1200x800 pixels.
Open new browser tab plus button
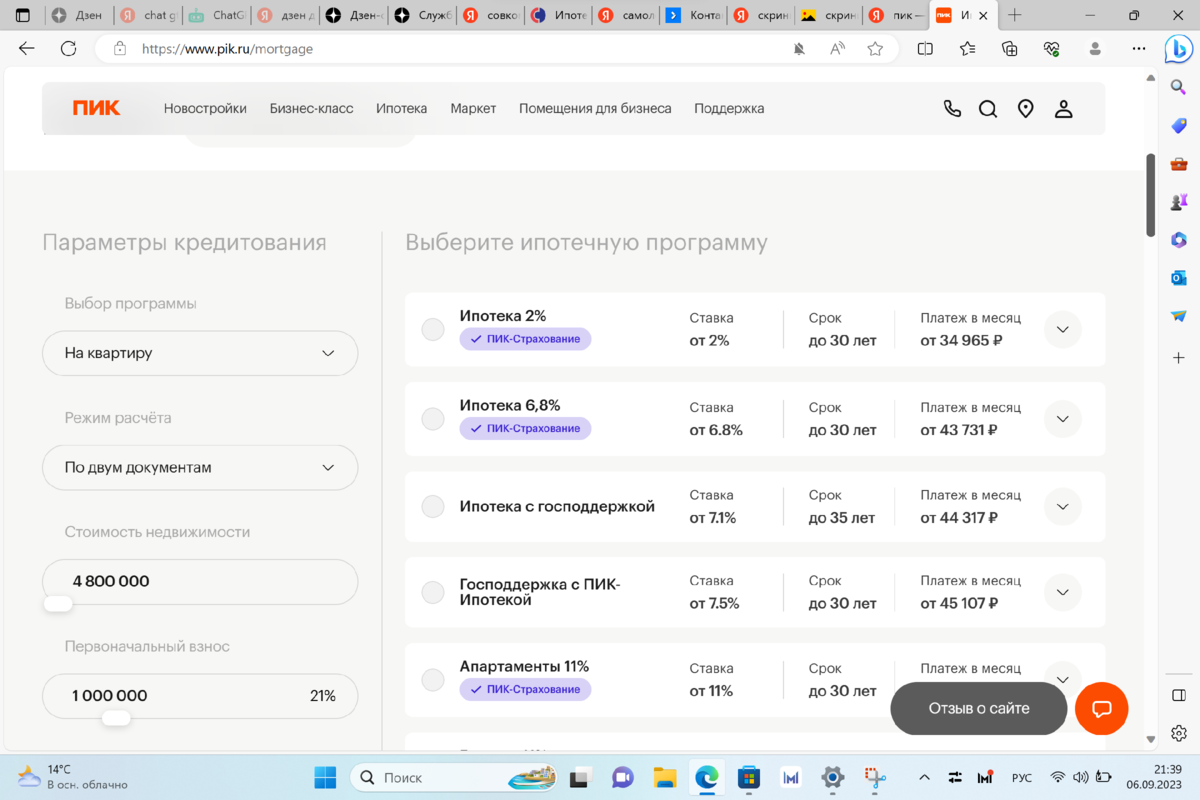[1015, 15]
